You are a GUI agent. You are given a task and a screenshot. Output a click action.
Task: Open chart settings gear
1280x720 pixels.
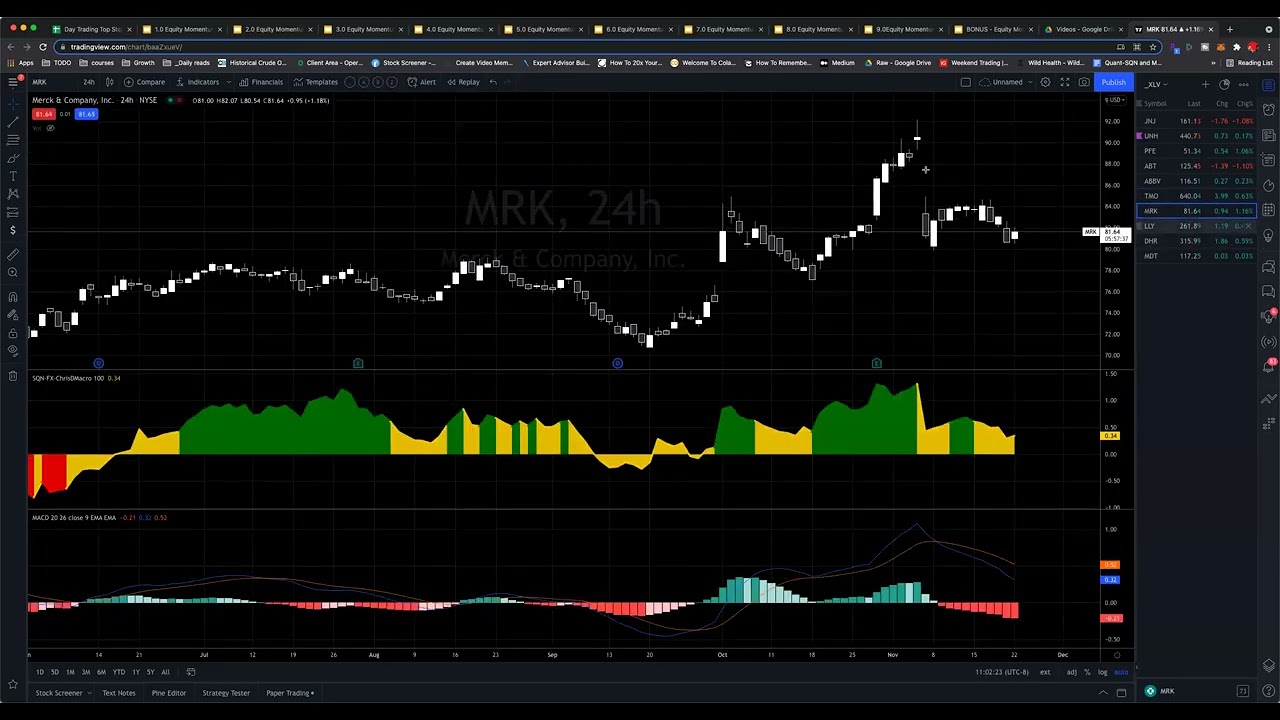point(1045,82)
